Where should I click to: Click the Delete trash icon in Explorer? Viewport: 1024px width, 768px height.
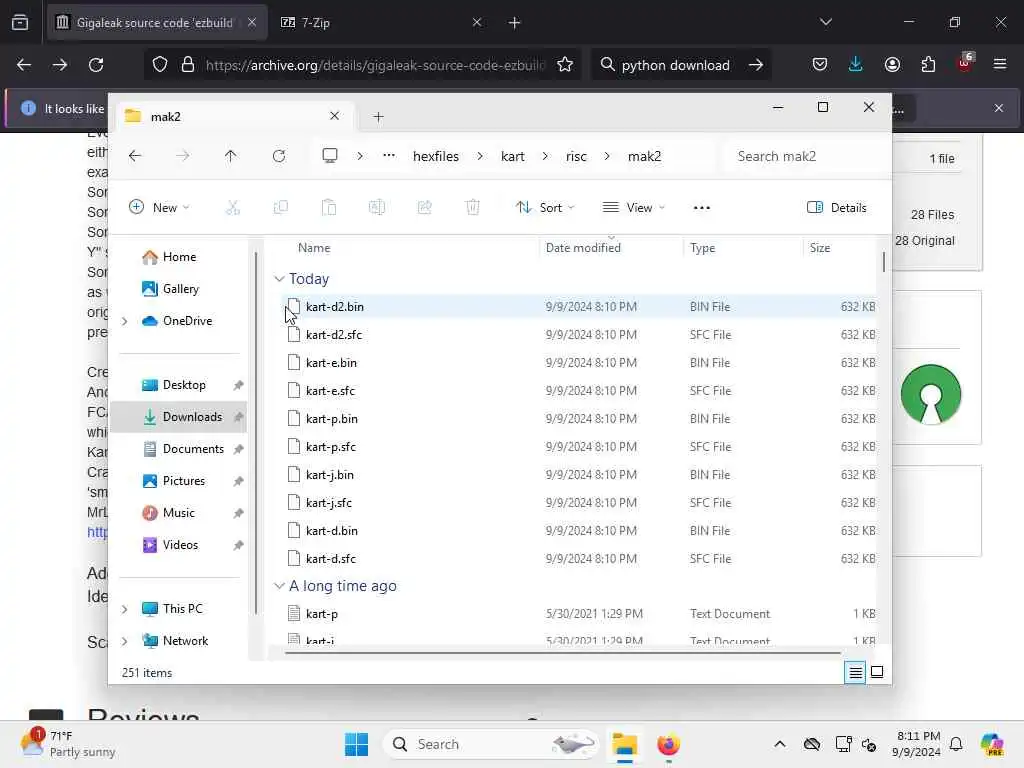(x=473, y=208)
